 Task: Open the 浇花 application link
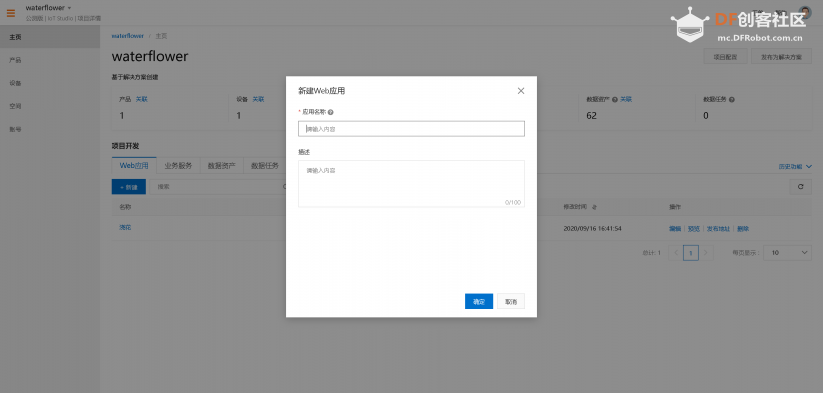point(125,227)
